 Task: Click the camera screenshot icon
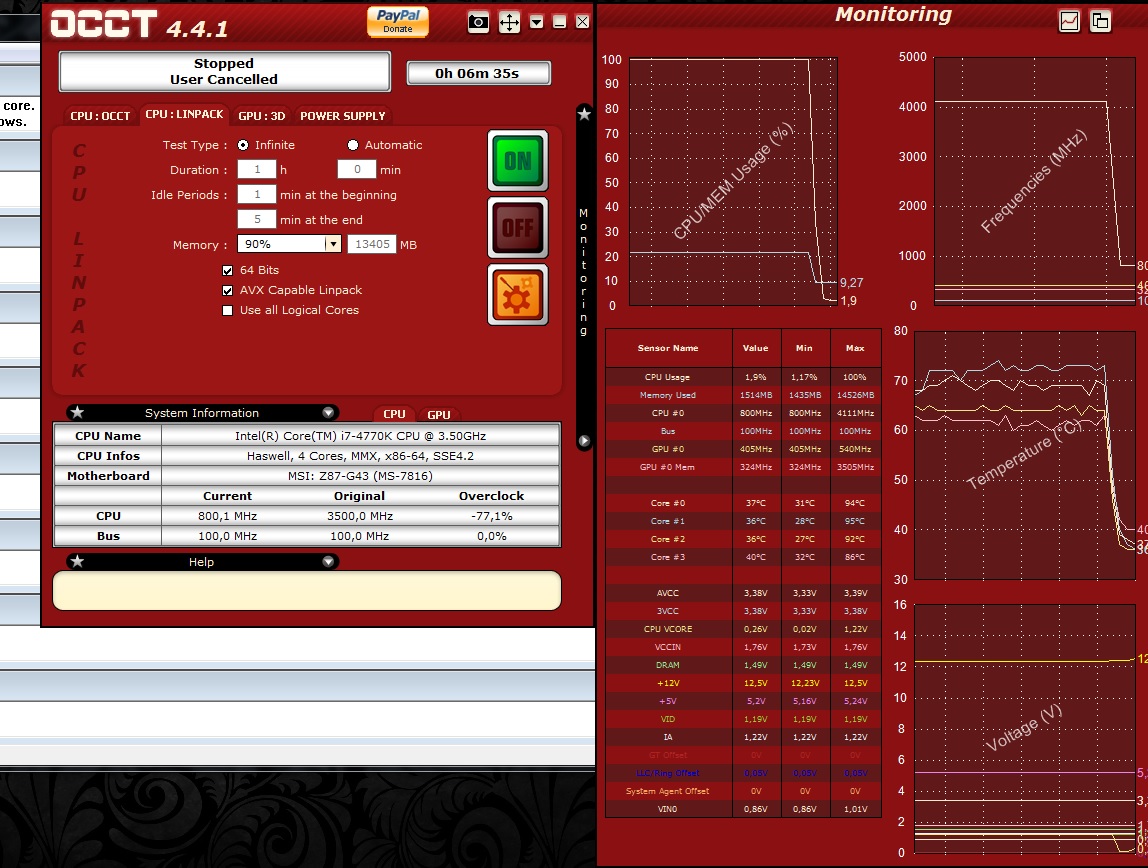[479, 22]
